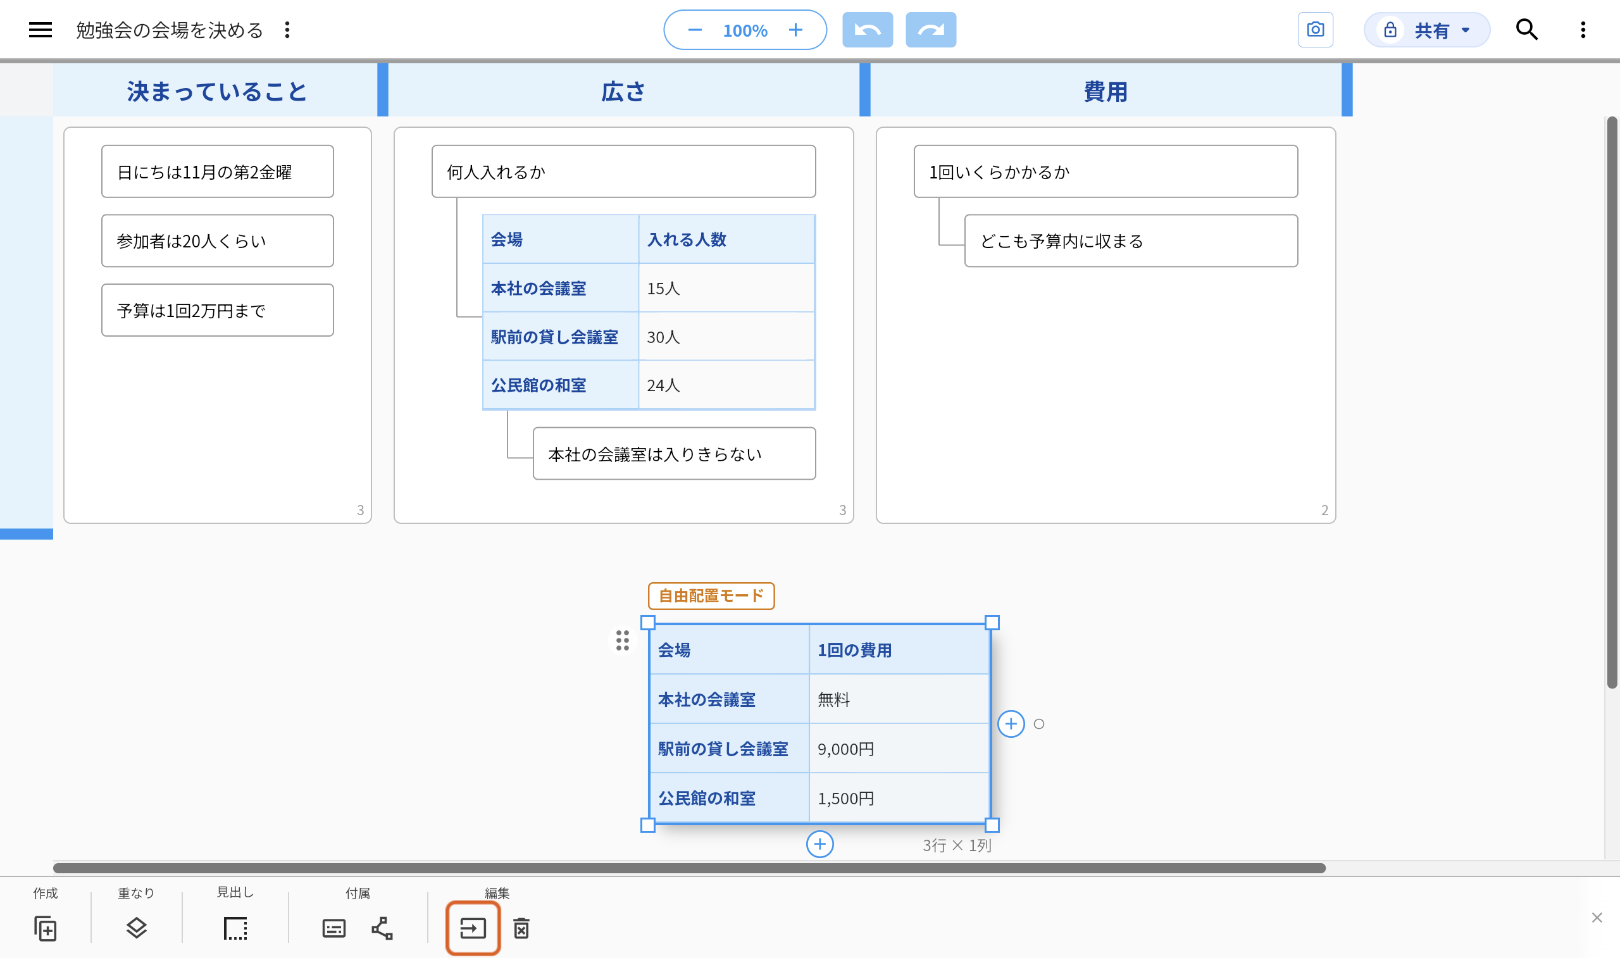This screenshot has height=958, width=1620.
Task: Click the 9,000円 cell in cost table
Action: pos(899,749)
